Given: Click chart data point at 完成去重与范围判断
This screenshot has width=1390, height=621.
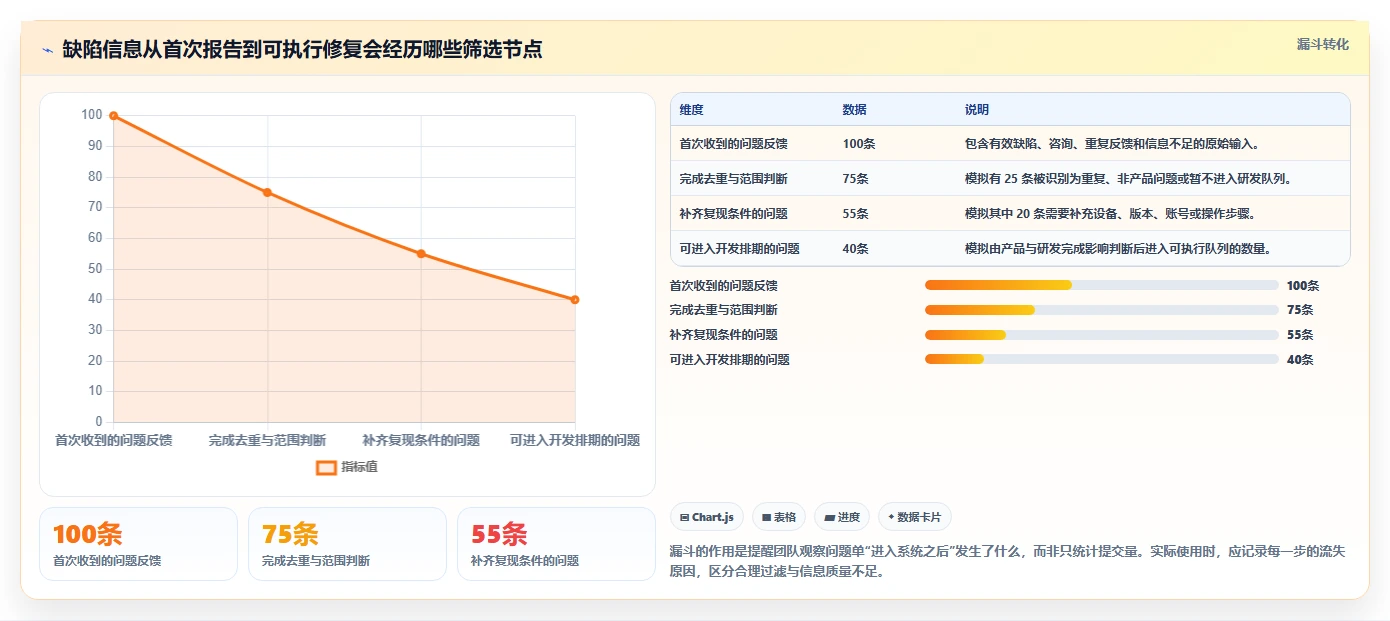Looking at the screenshot, I should (267, 192).
